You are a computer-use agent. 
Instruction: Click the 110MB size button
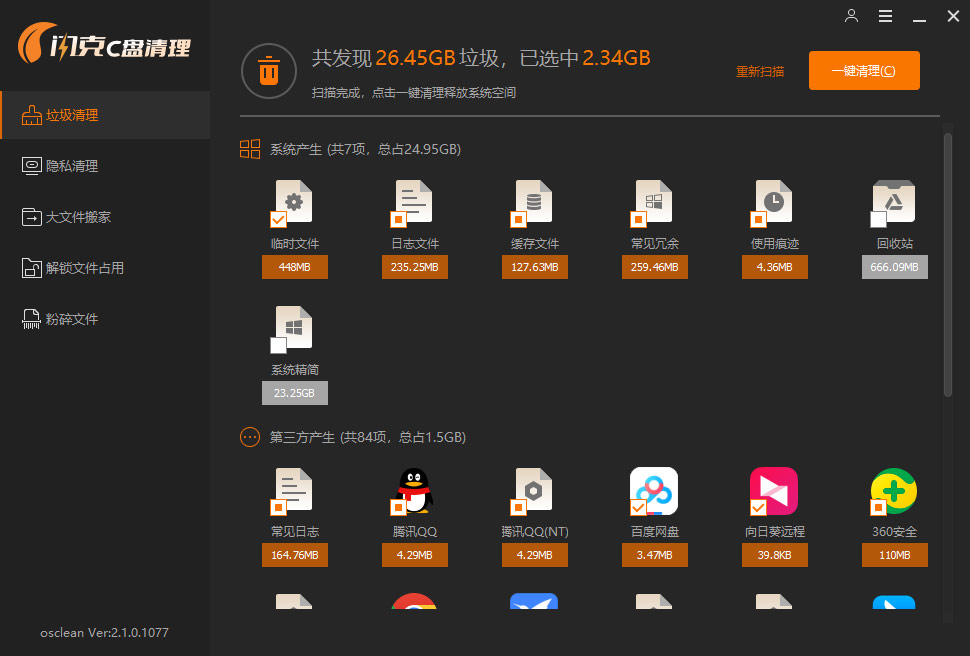point(895,555)
